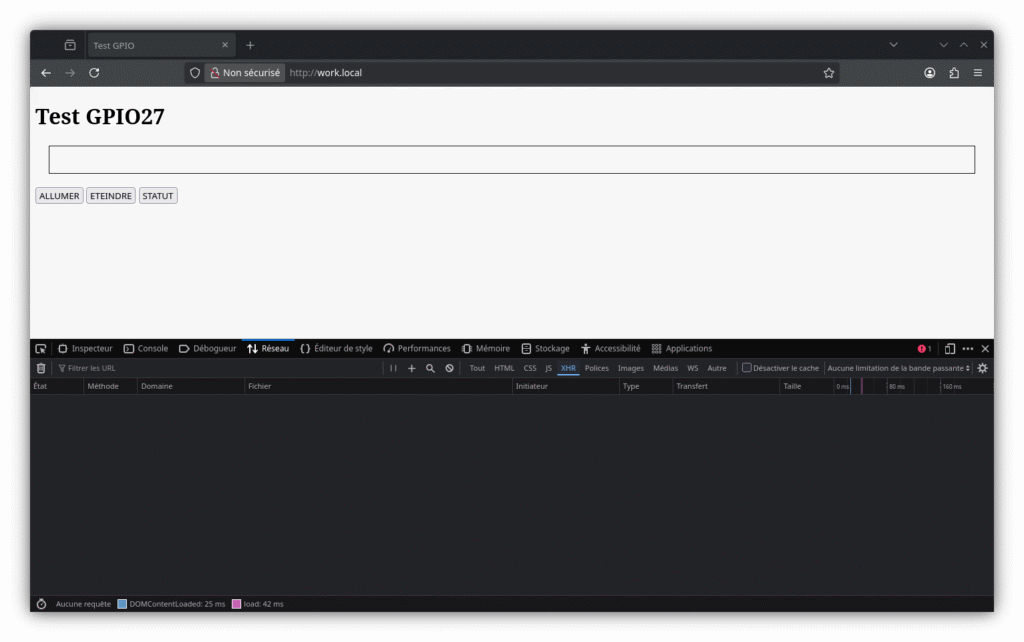Open network settings gear
Viewport: 1024px width, 642px height.
(x=982, y=368)
